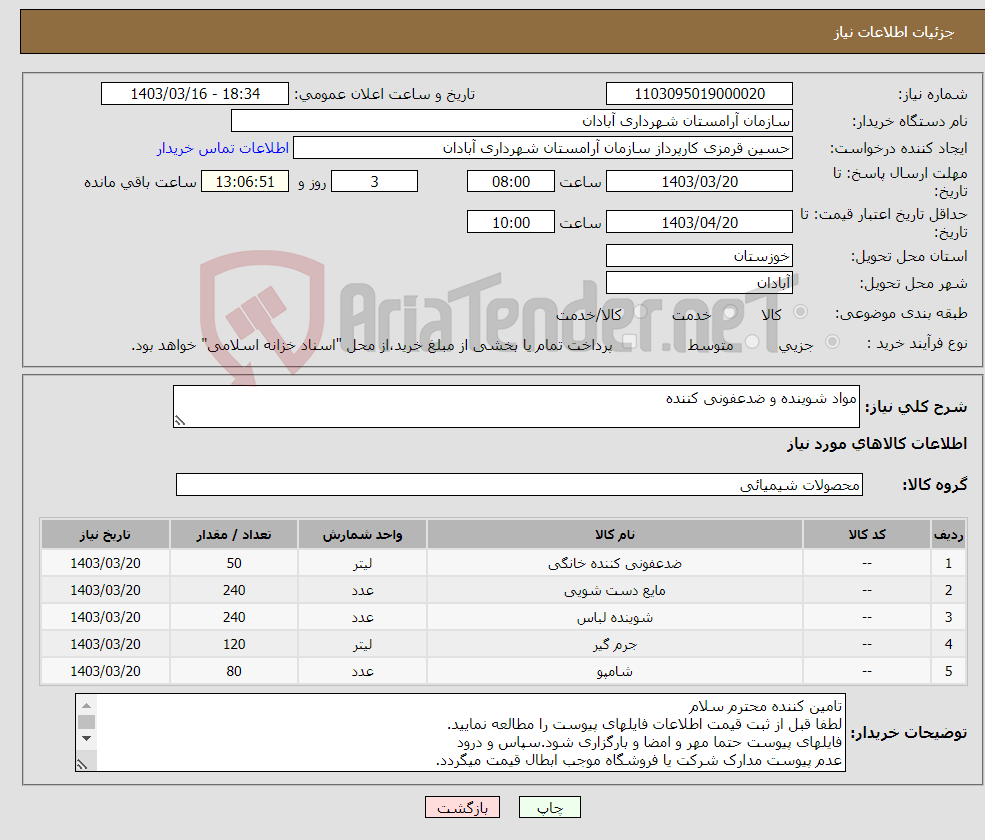Screen dimensions: 985x840
Task: Click the 10:00 validity time field
Action: [x=511, y=222]
